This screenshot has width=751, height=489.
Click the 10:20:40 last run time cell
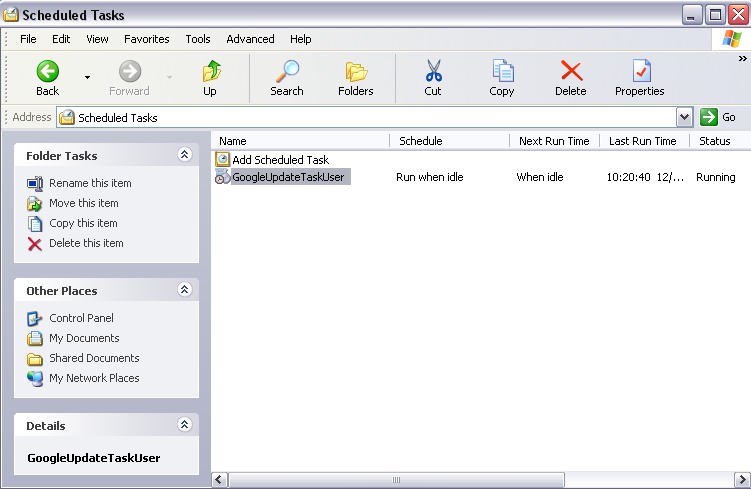pos(645,177)
